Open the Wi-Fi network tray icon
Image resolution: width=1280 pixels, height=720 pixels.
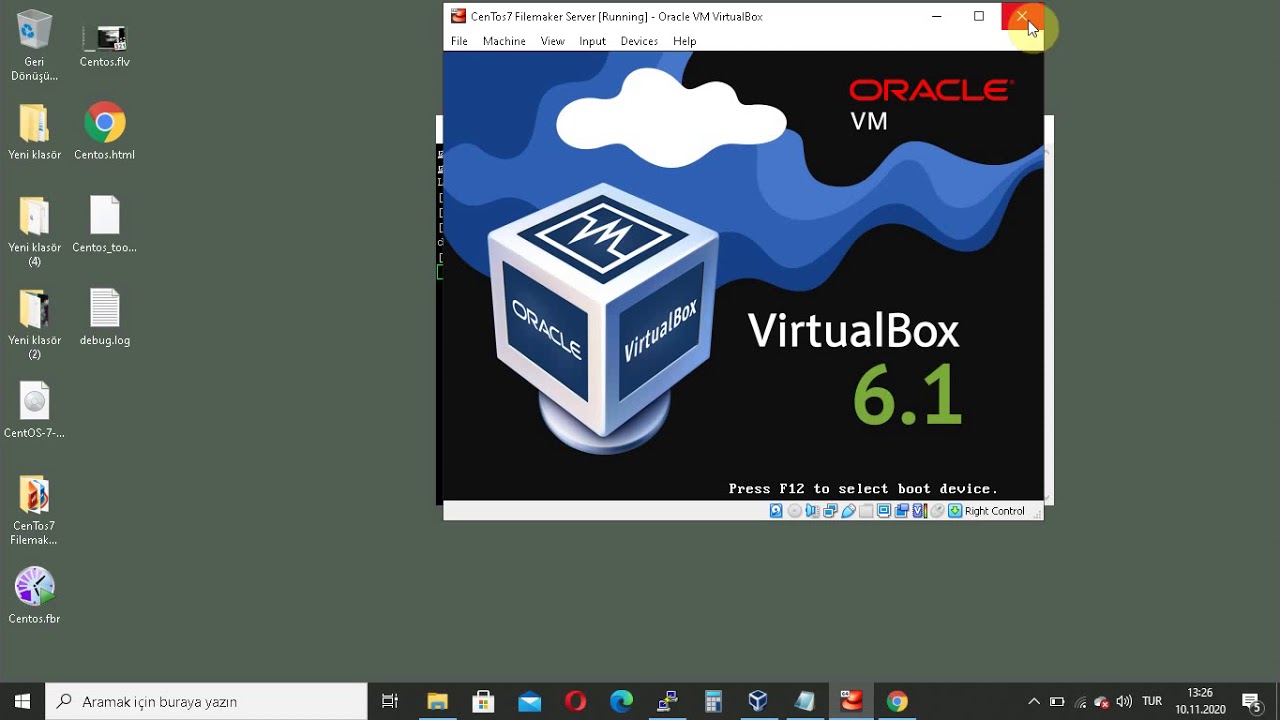(1080, 701)
